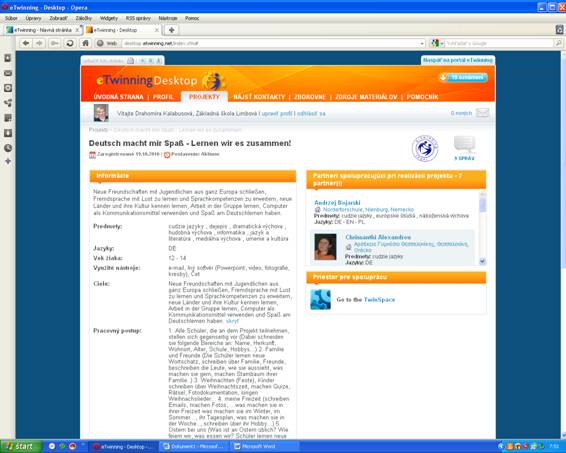Screen dimensions: 566x453
Task: Open the Widgets panel in the Opera sidebar
Action: coord(8,103)
